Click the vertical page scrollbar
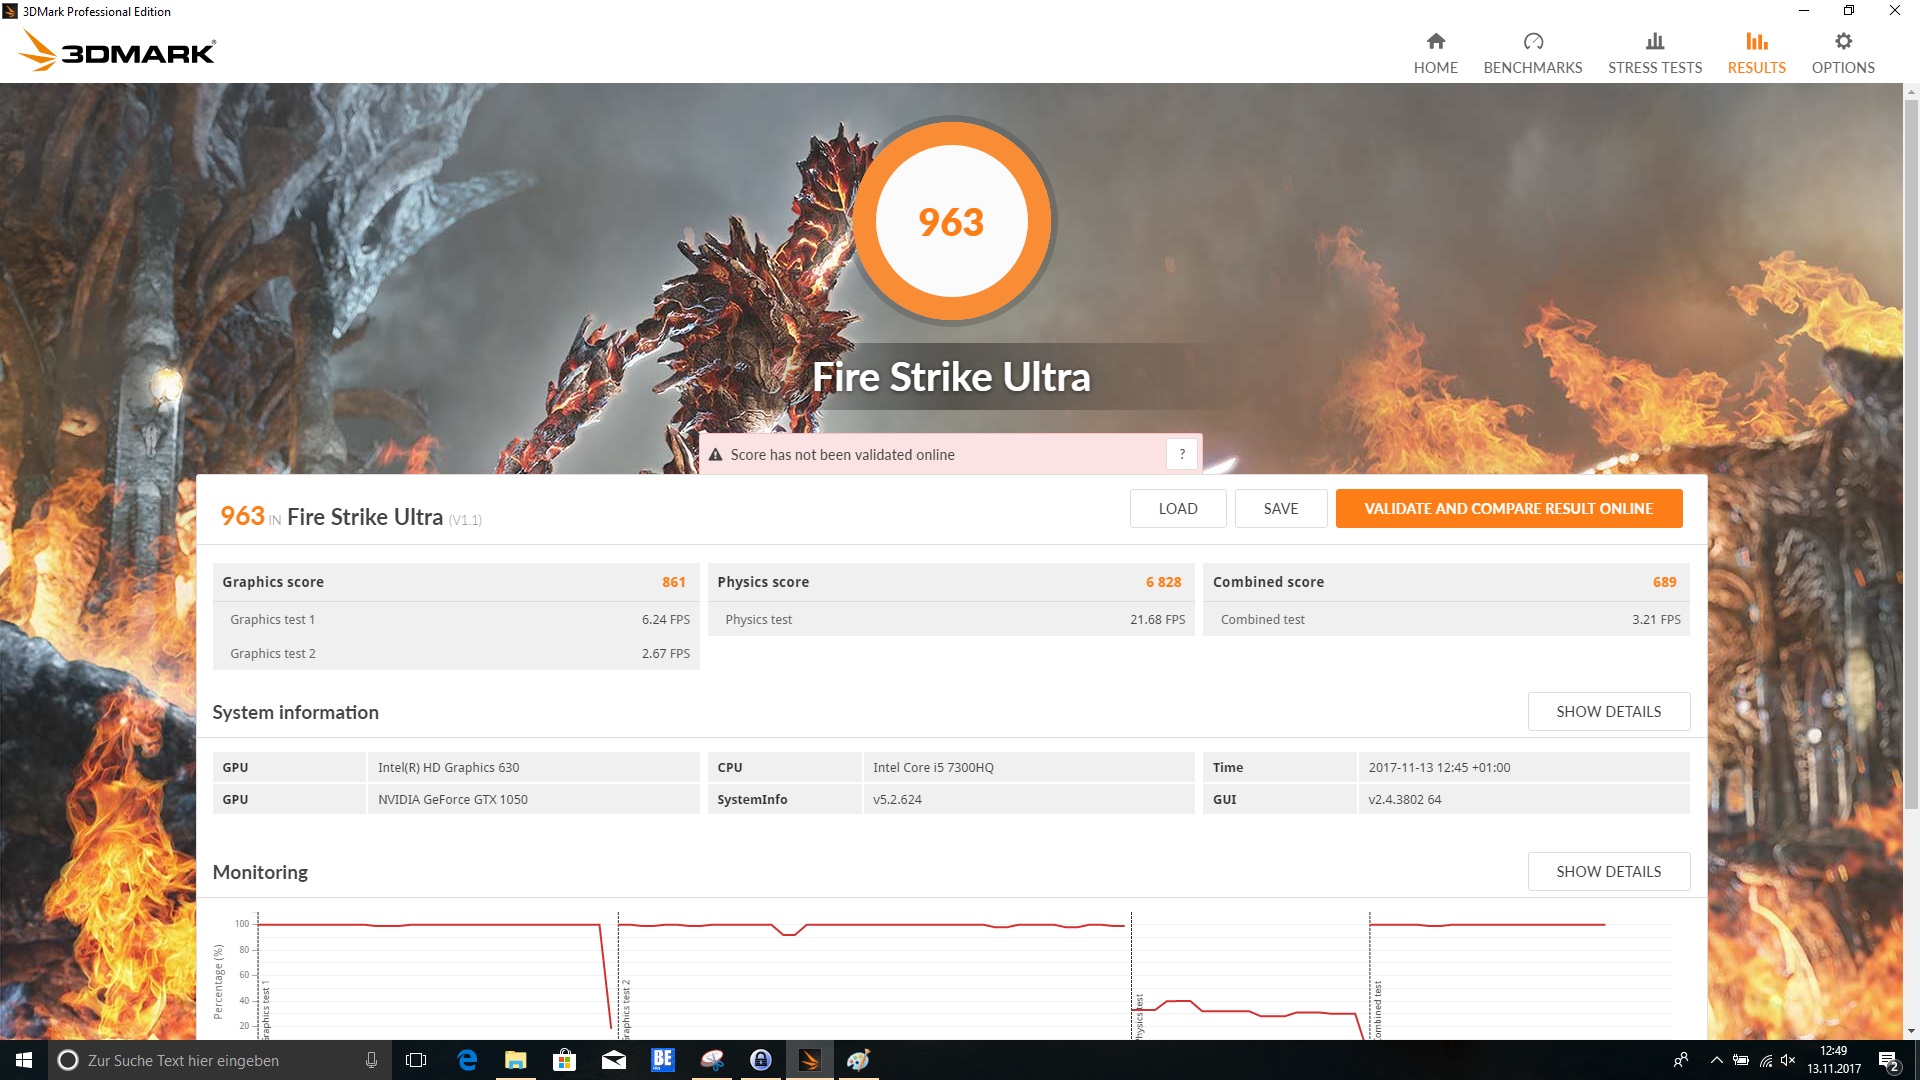1920x1080 pixels. coord(1911,450)
